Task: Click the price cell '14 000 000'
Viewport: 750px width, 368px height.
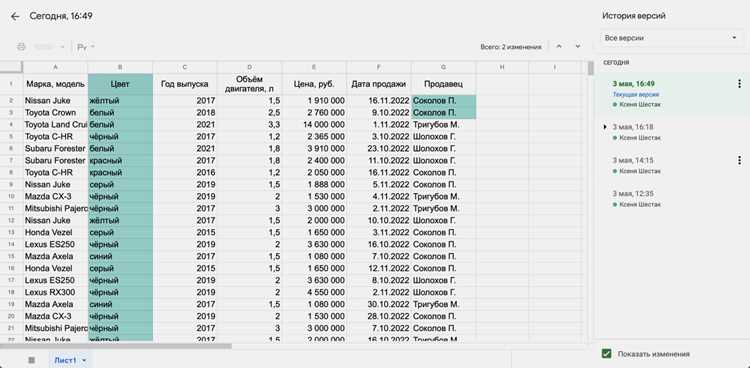Action: 314,125
